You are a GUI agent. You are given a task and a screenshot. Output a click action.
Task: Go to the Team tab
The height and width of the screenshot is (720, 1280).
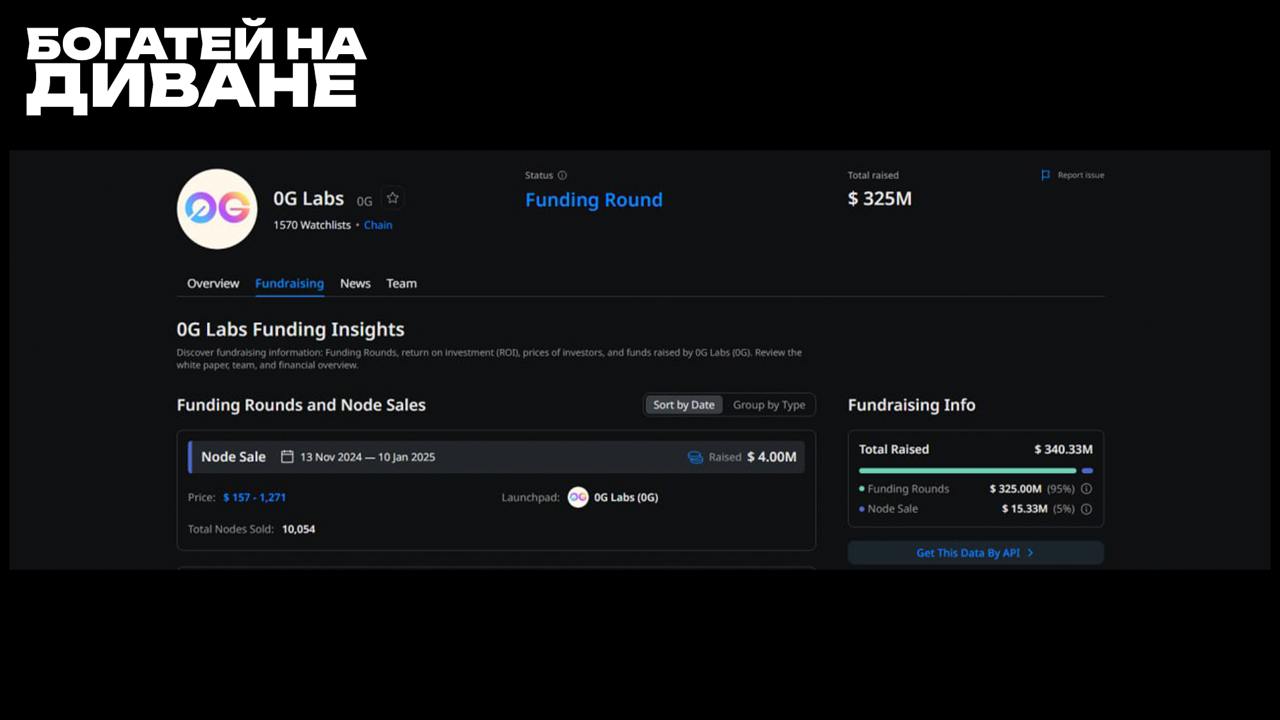click(401, 283)
